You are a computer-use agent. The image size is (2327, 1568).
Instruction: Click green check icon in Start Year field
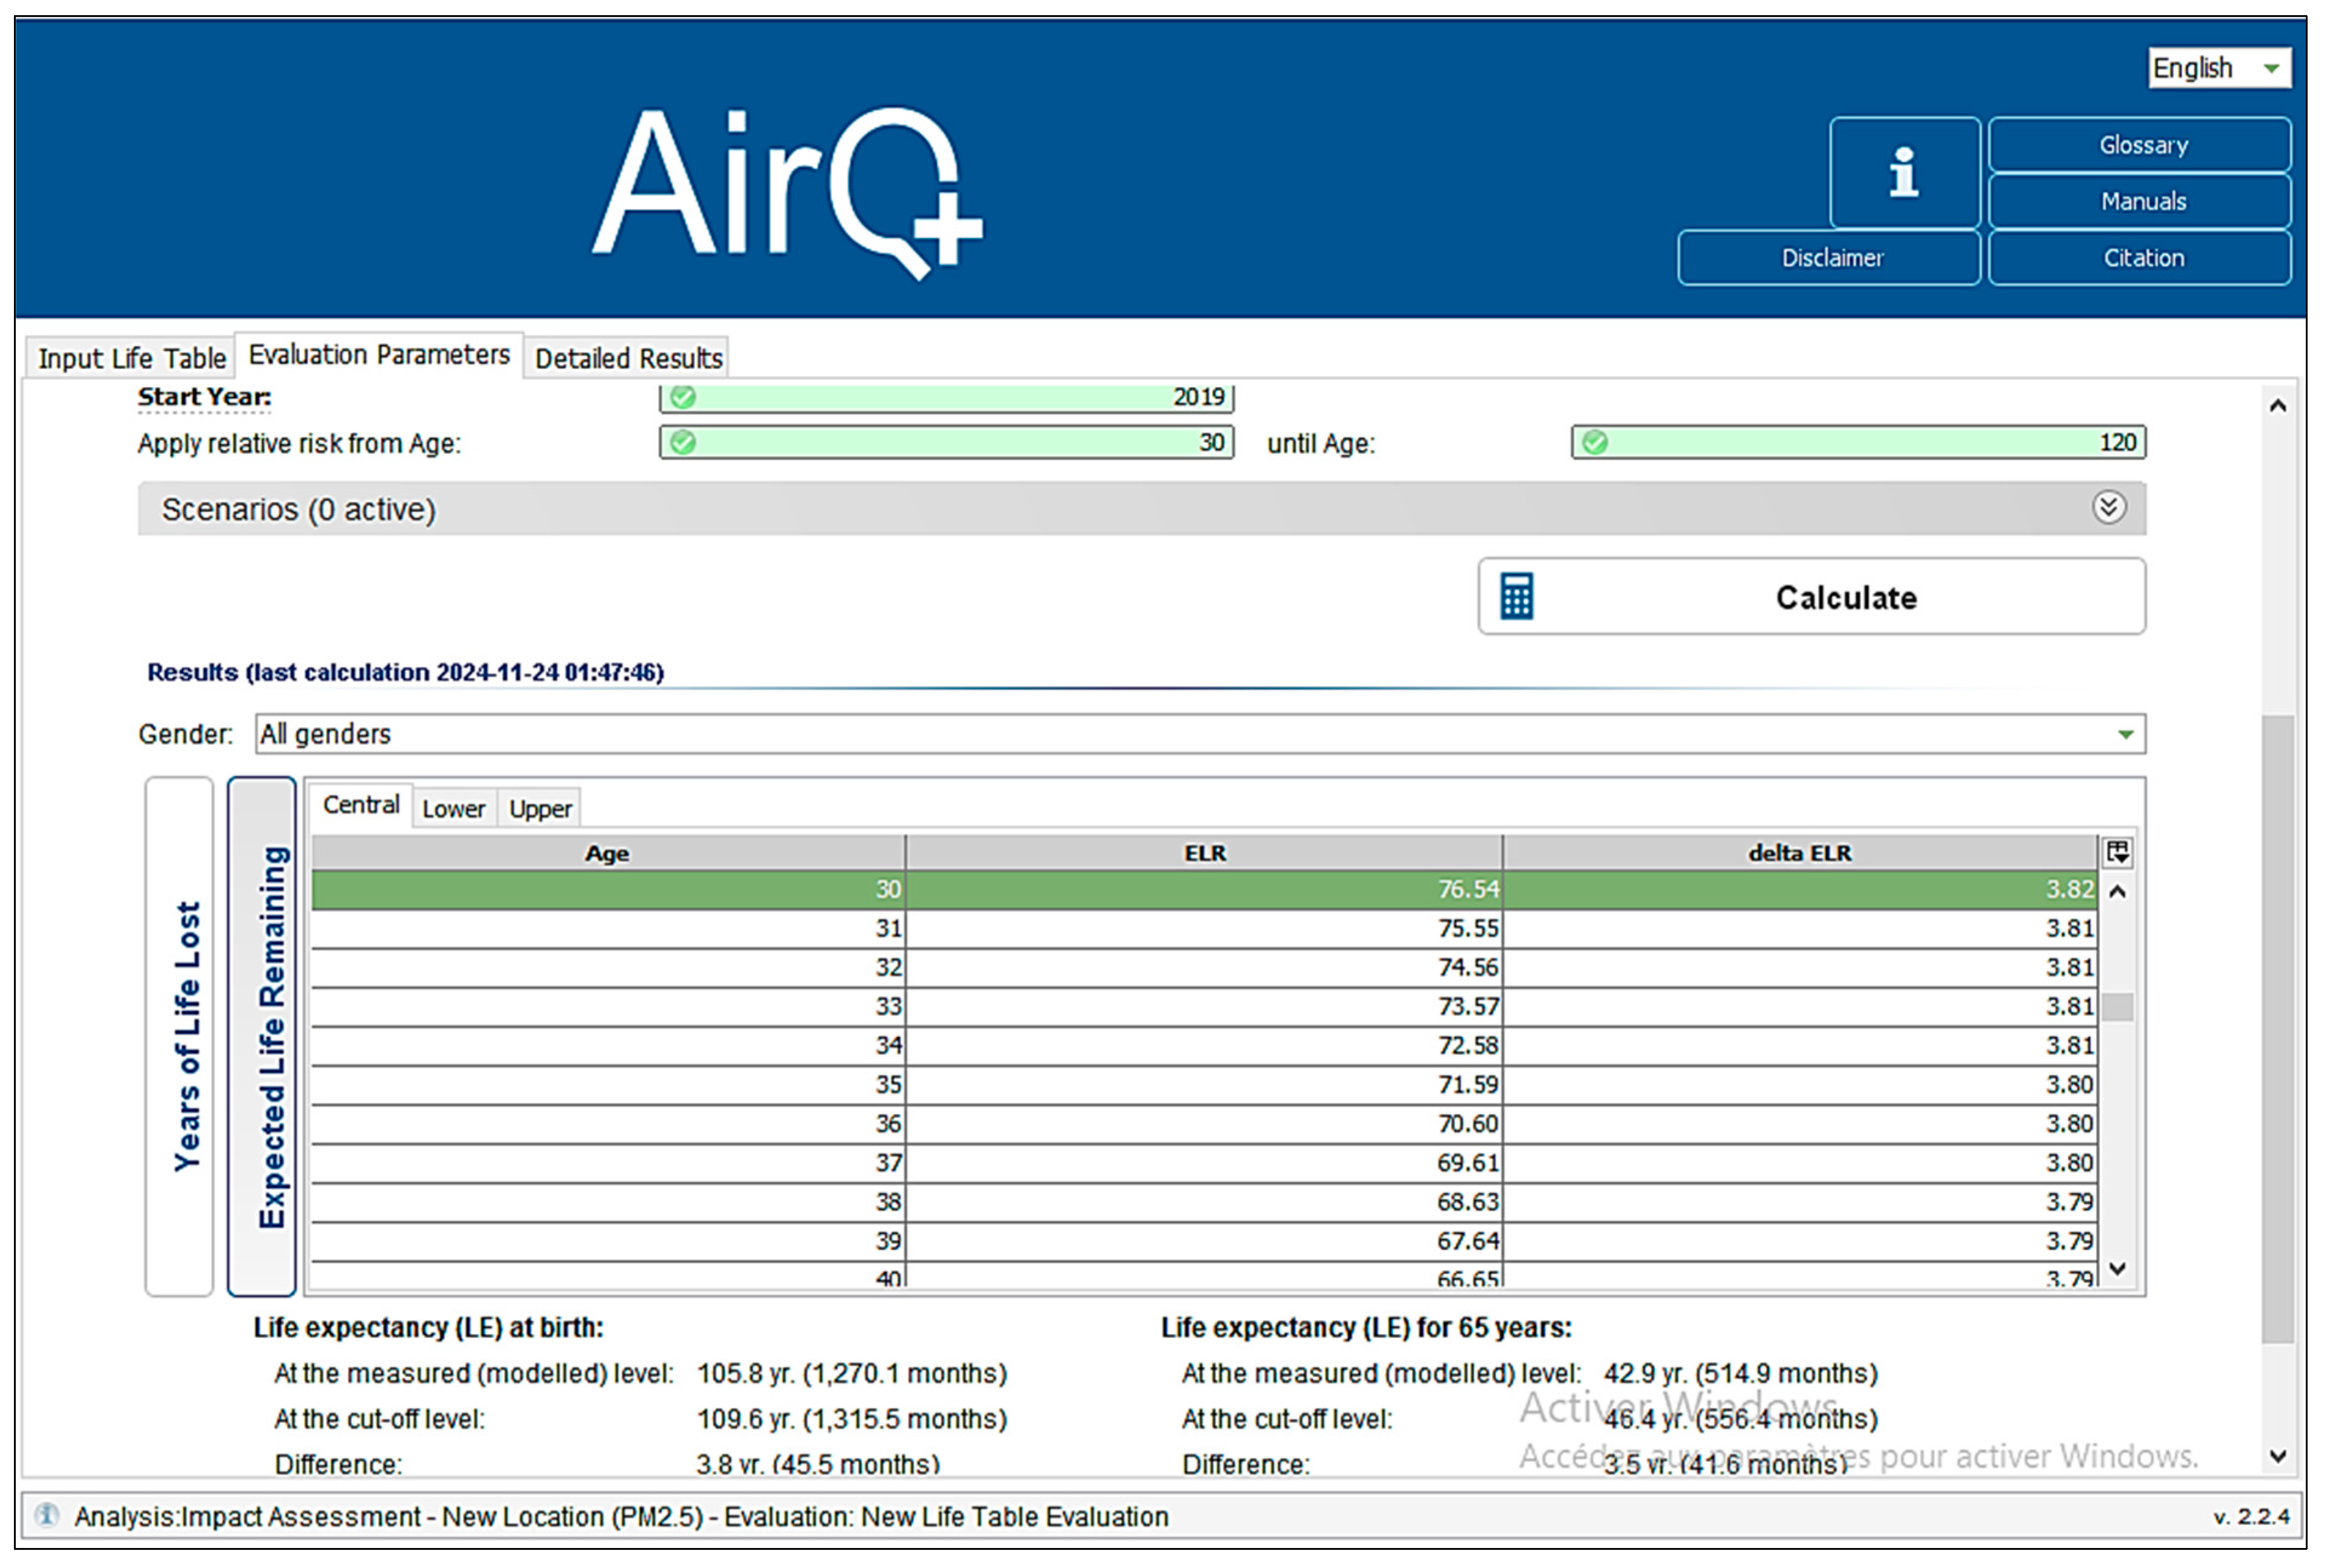[x=683, y=397]
